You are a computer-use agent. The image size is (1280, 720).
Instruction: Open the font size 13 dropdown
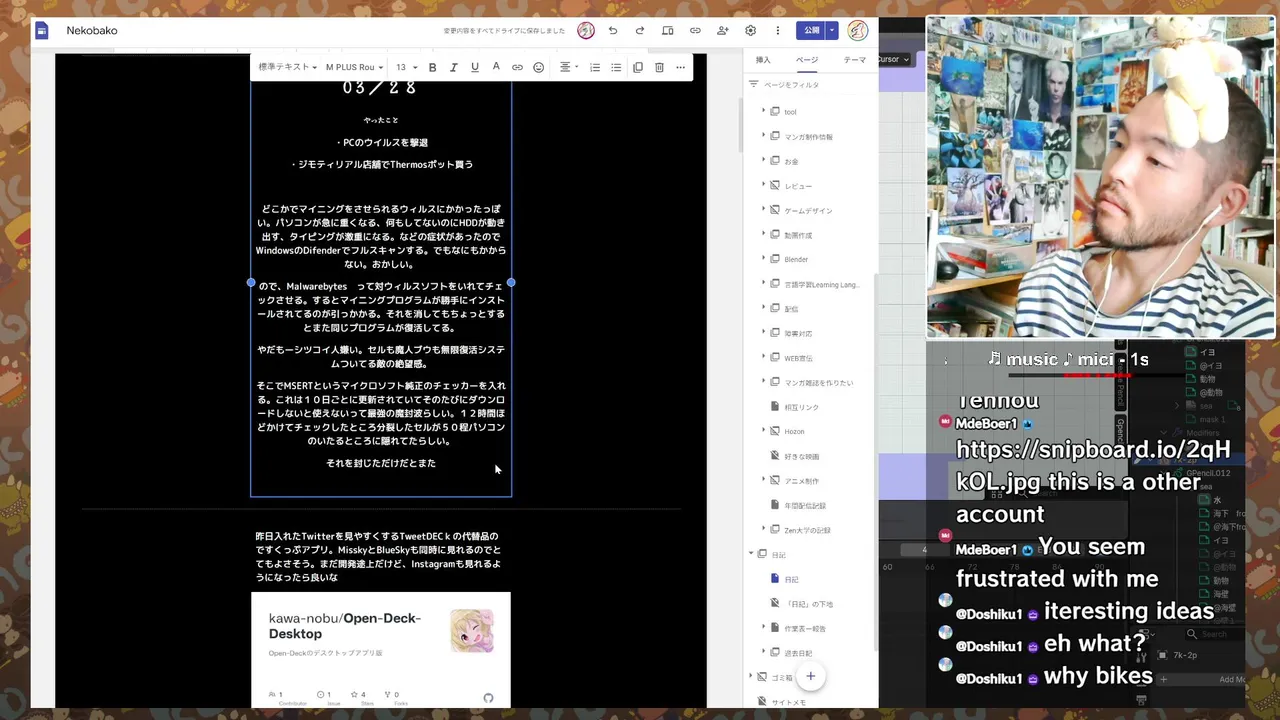(406, 67)
